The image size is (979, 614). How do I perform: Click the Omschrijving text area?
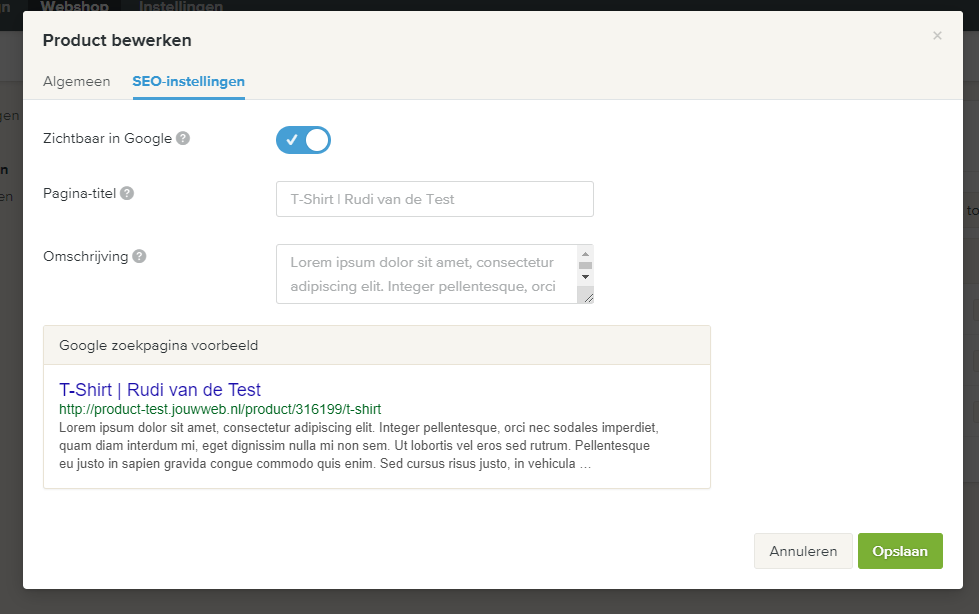420,272
